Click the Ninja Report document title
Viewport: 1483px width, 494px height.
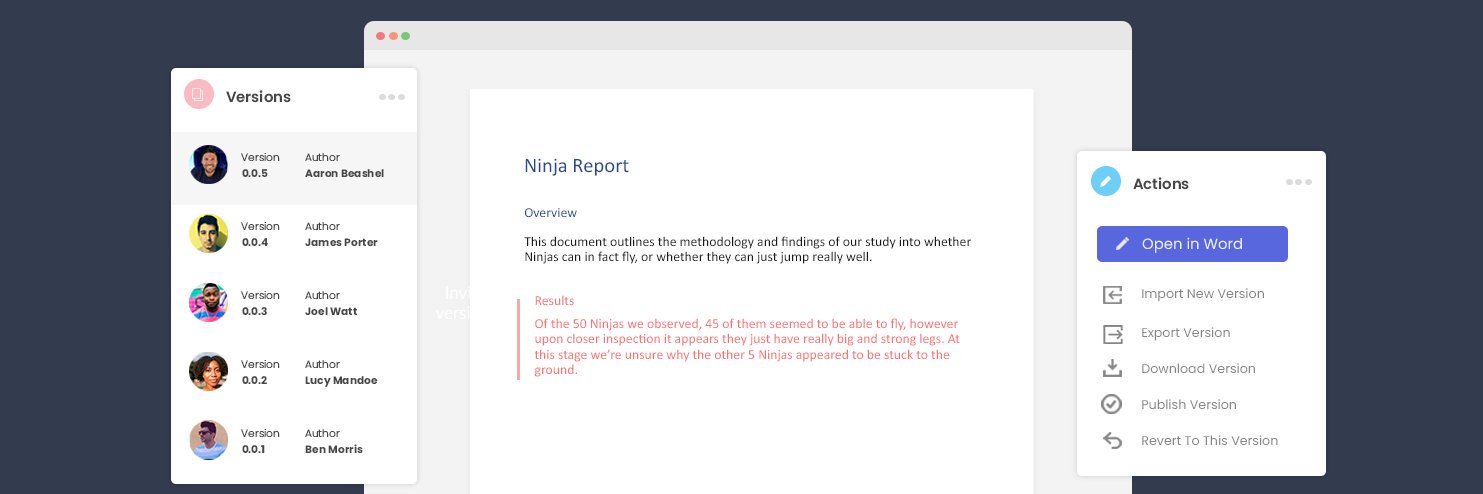(x=576, y=166)
